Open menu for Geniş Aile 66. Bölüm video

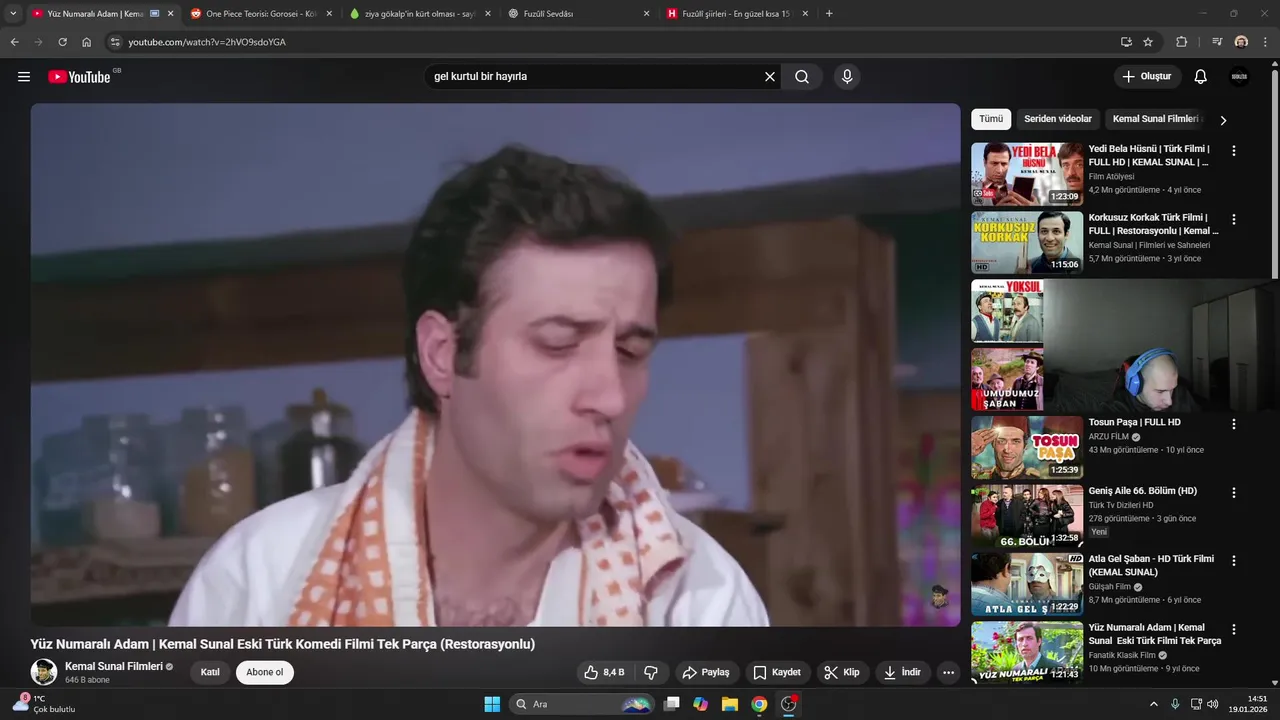1234,493
